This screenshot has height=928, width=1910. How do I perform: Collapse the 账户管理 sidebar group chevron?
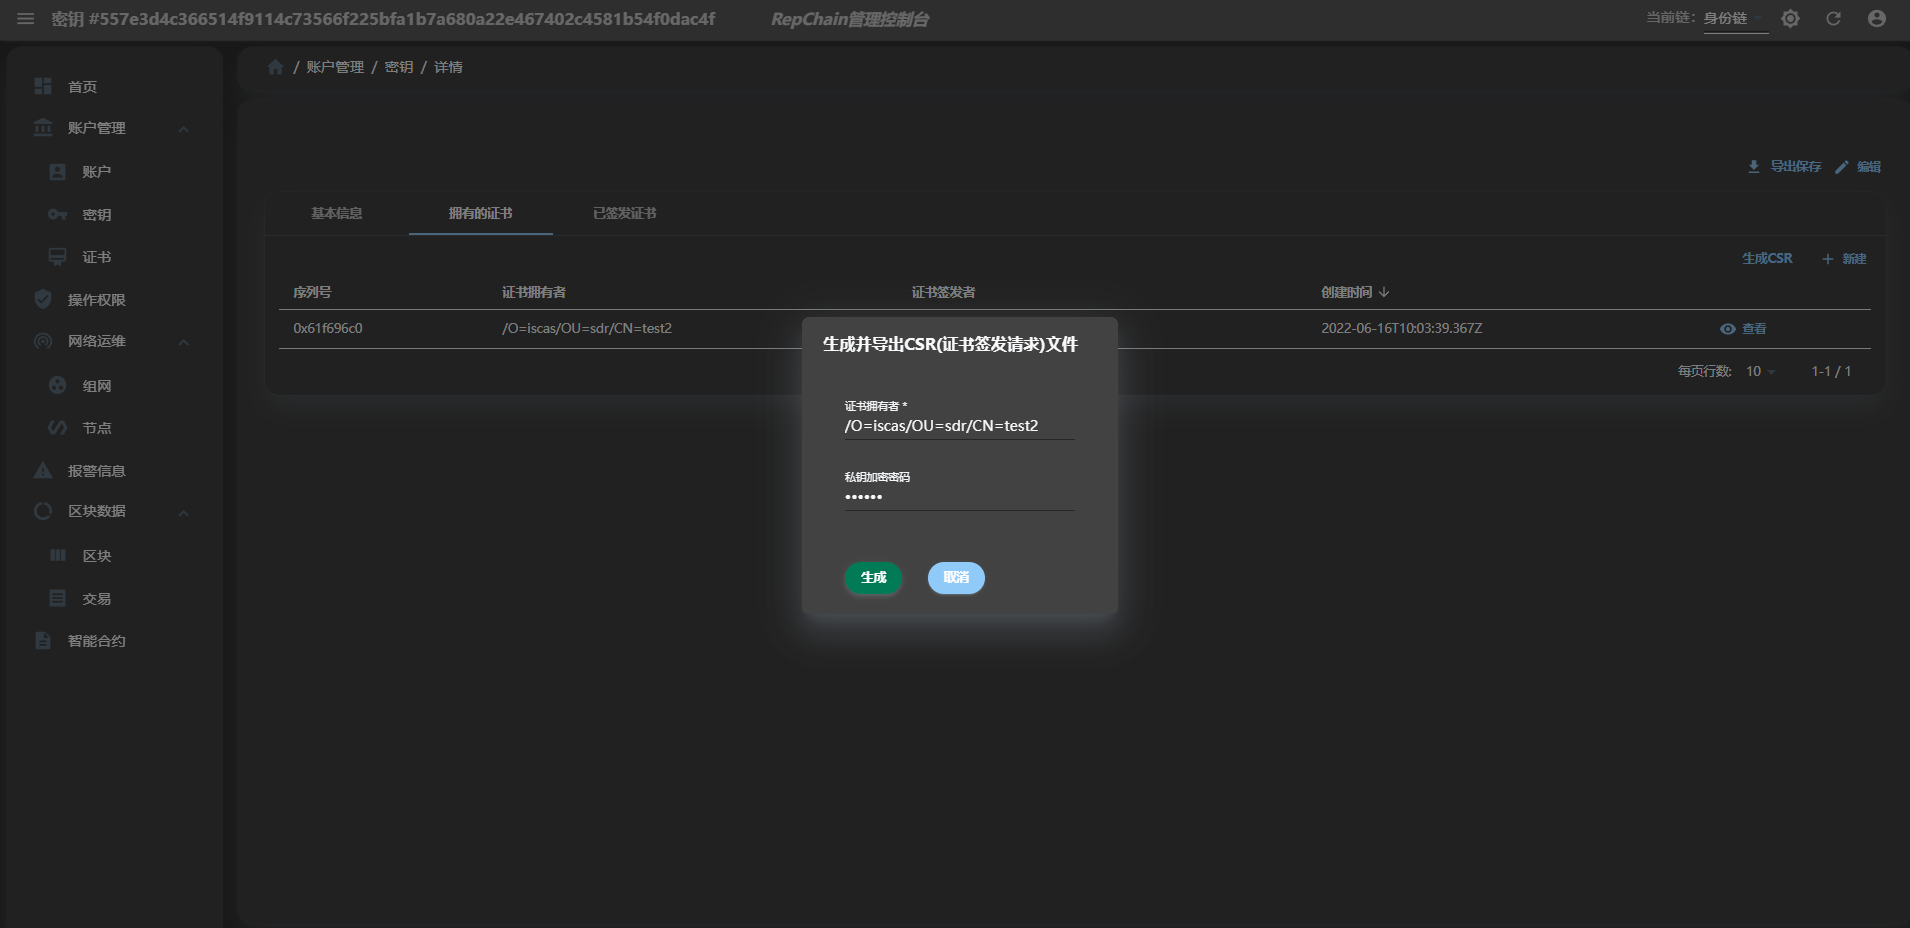click(x=184, y=129)
